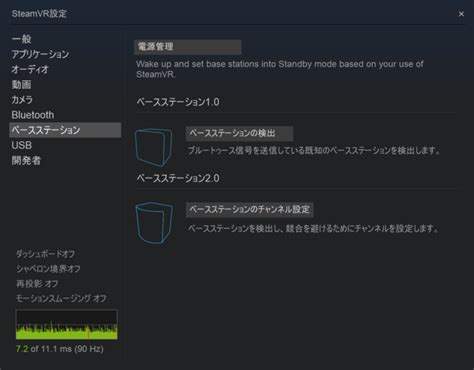Open the 電源管理 power management button
Screen dimensions: 474x370
click(188, 47)
